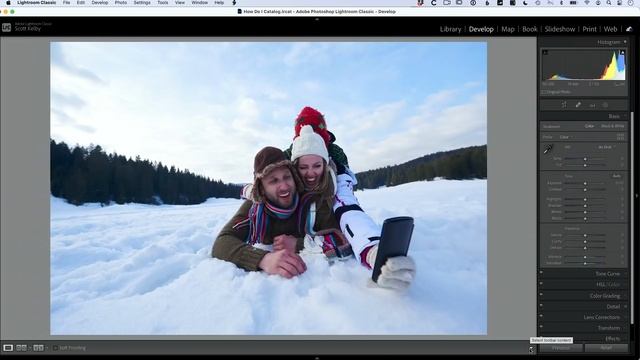
Task: Toggle the Tone Curve panel switch
Action: pyautogui.click(x=542, y=272)
